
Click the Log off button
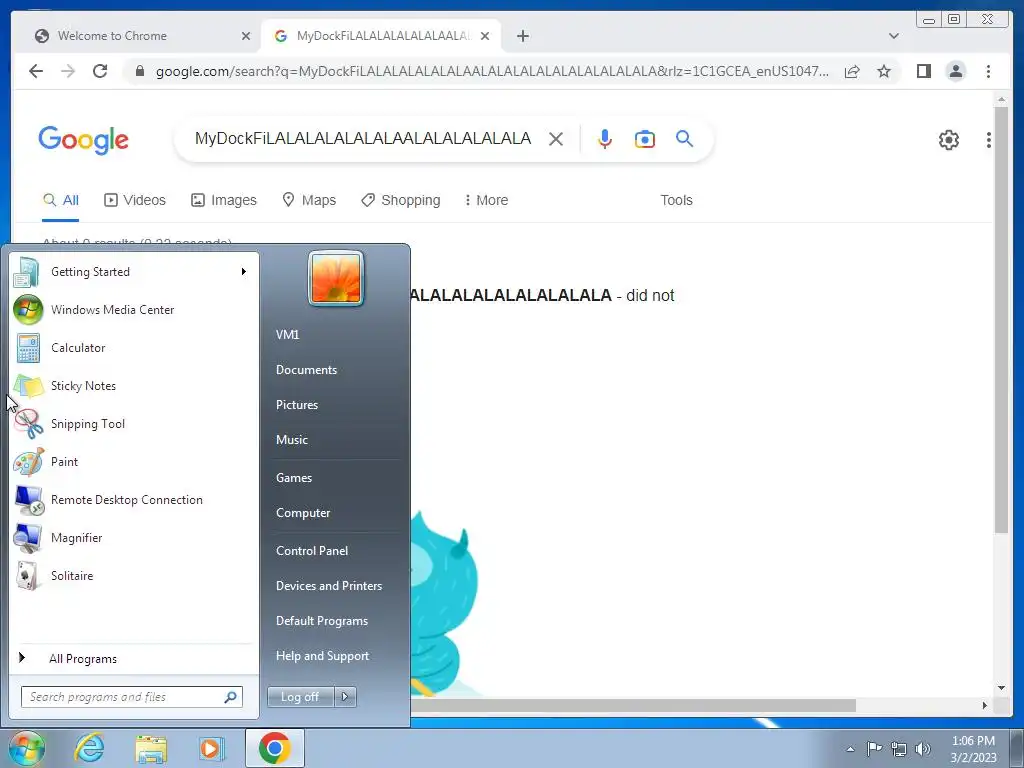tap(300, 697)
